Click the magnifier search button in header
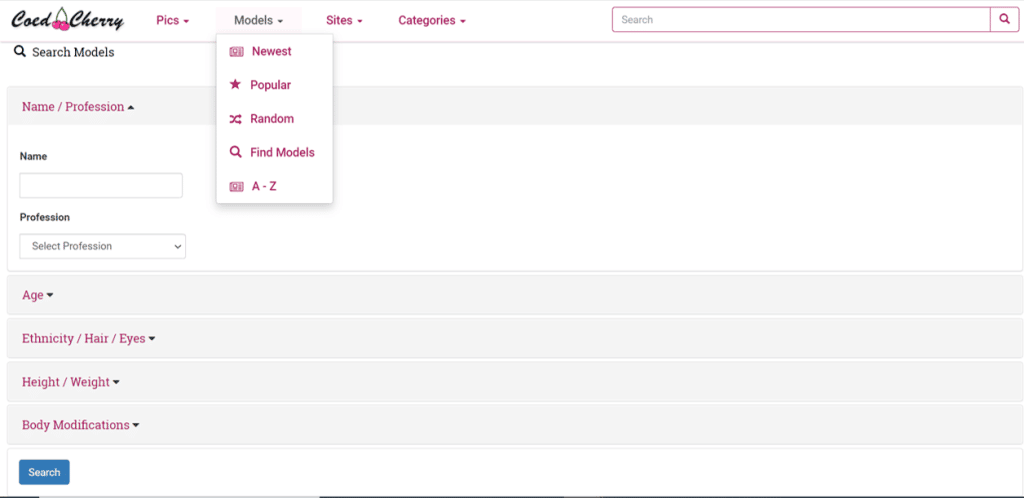1024x498 pixels. click(x=1004, y=20)
